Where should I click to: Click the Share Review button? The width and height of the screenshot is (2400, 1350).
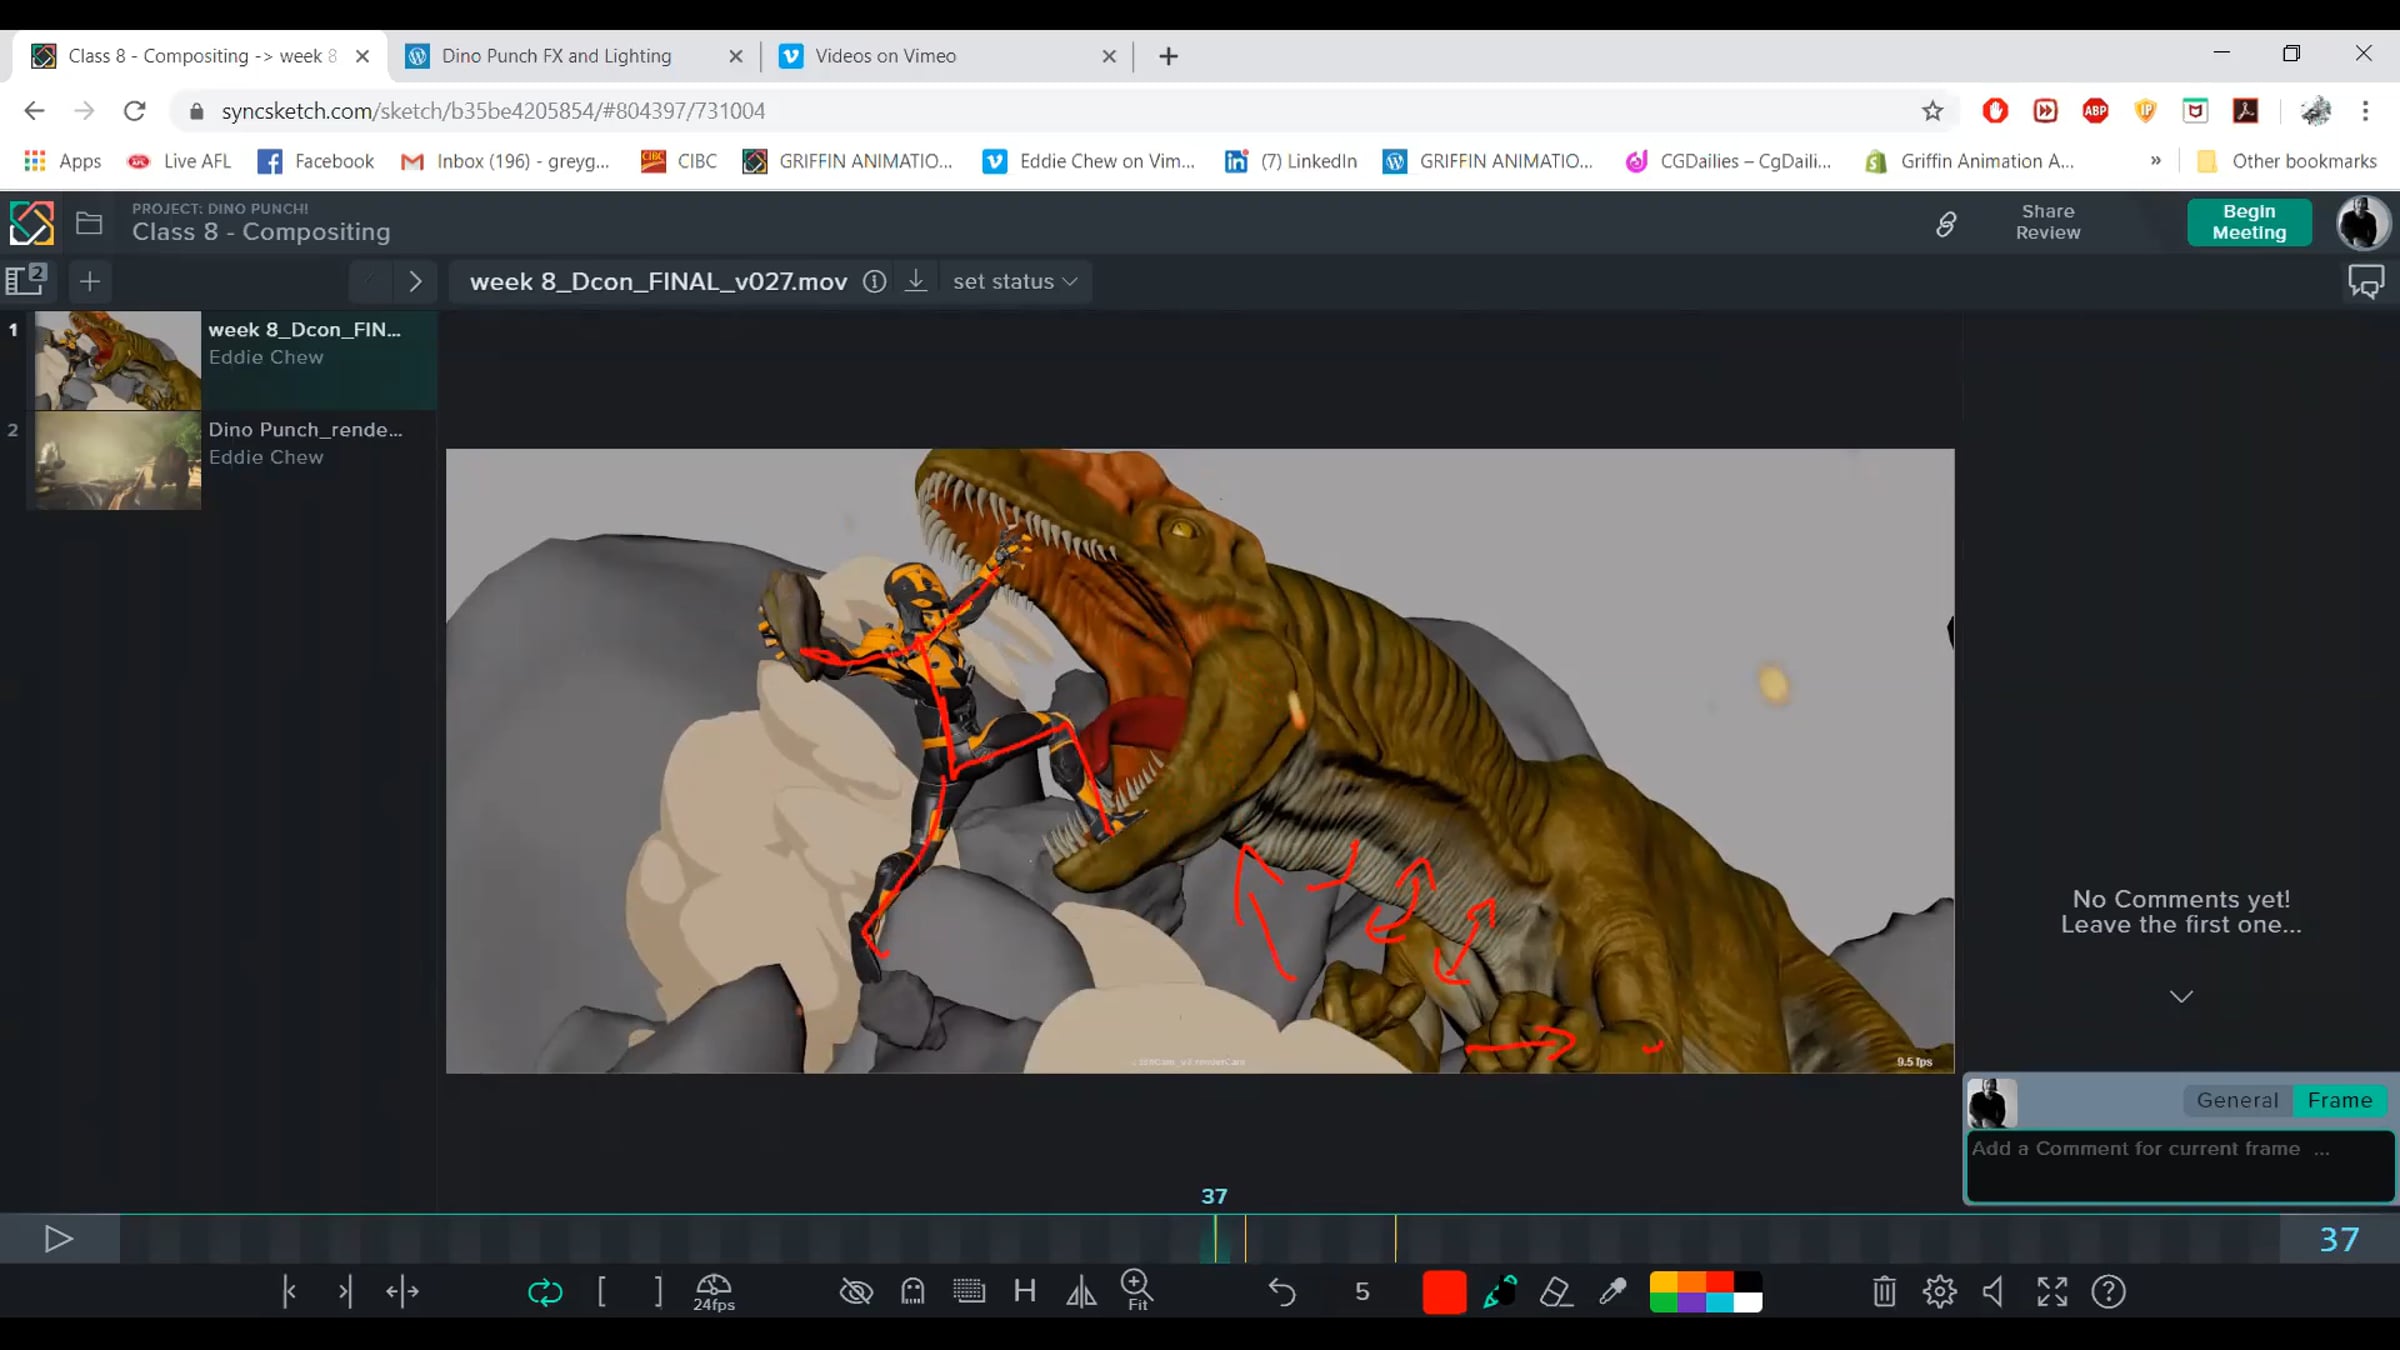point(2048,222)
